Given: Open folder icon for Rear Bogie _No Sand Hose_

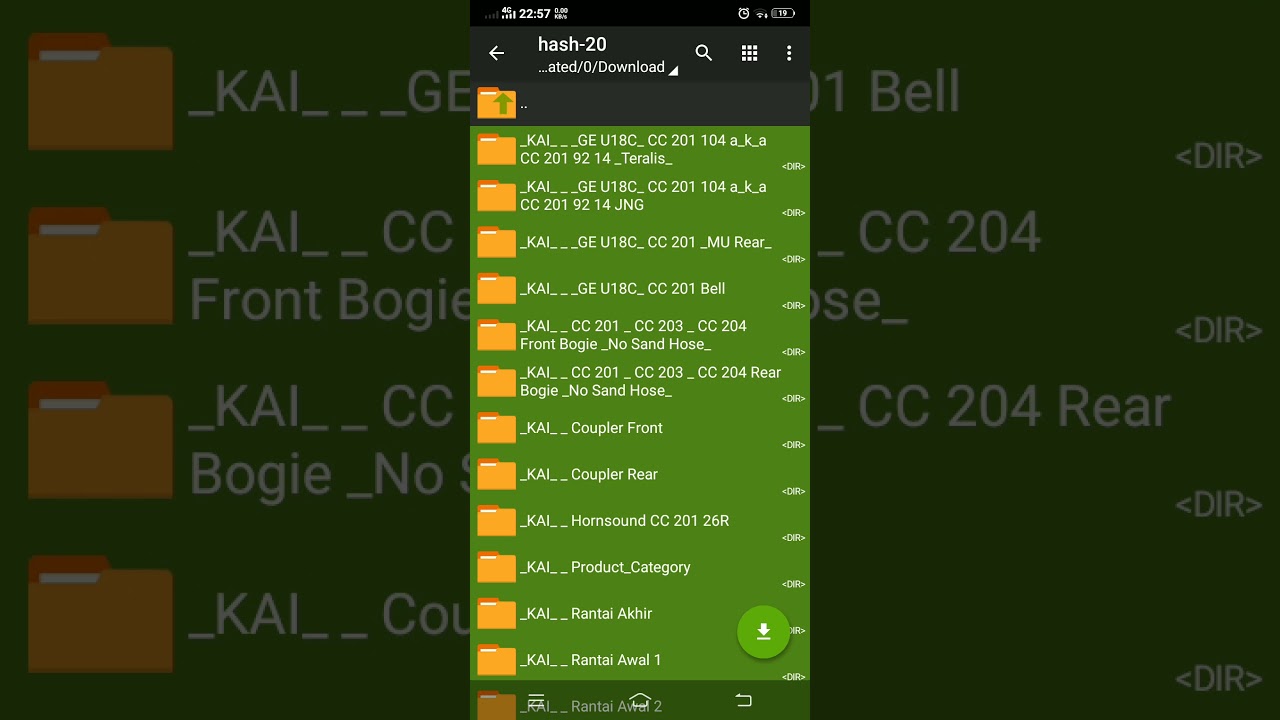Looking at the screenshot, I should (x=496, y=381).
